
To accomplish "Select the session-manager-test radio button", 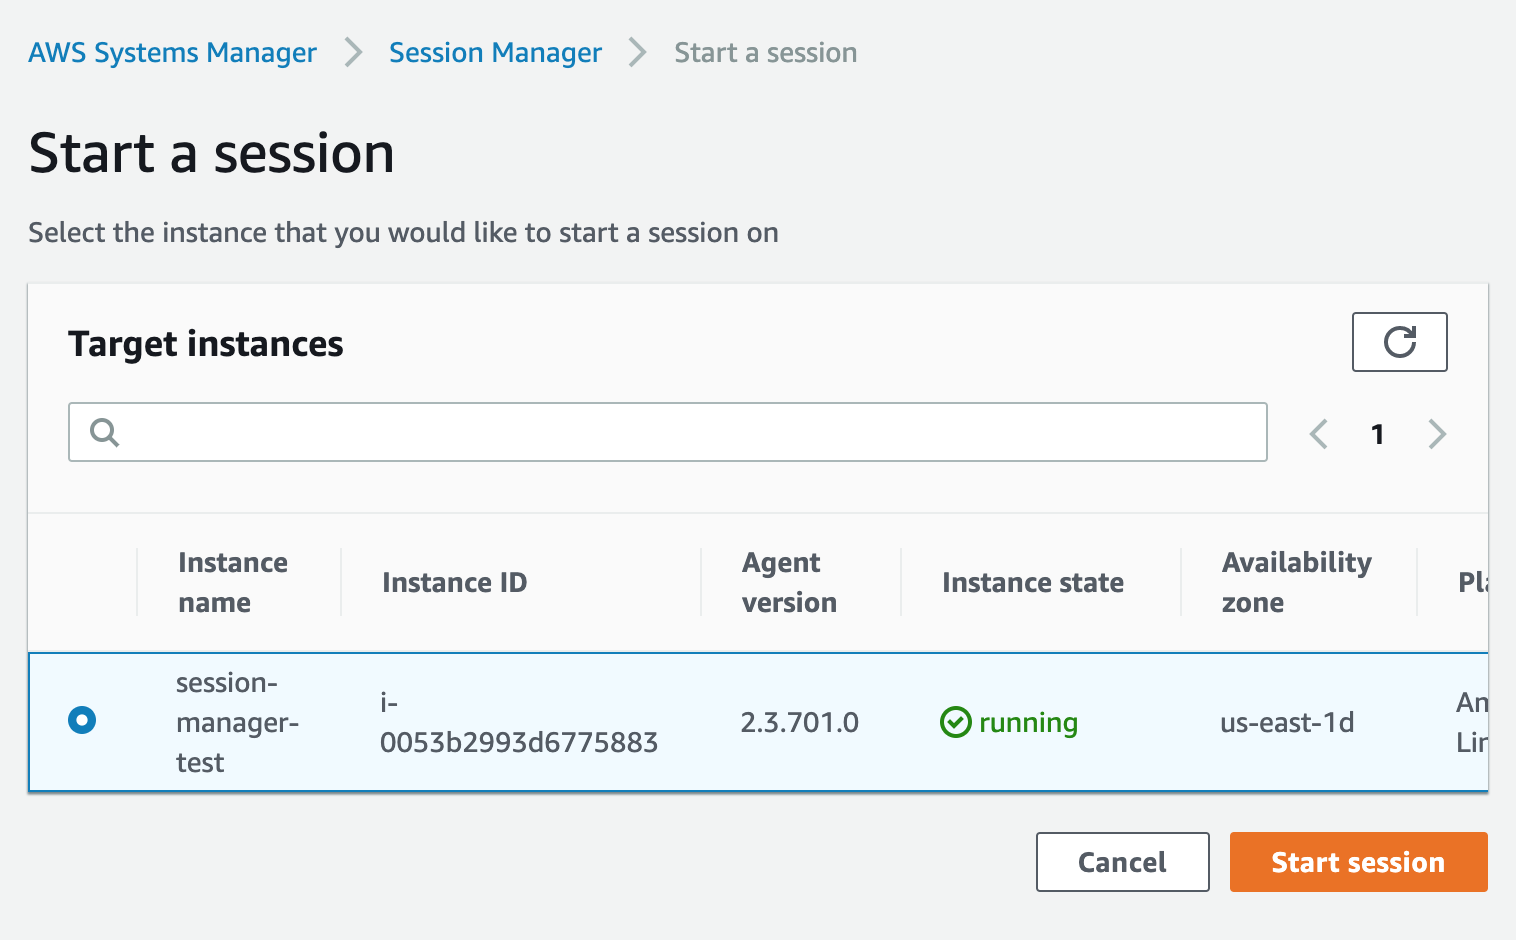I will point(82,720).
